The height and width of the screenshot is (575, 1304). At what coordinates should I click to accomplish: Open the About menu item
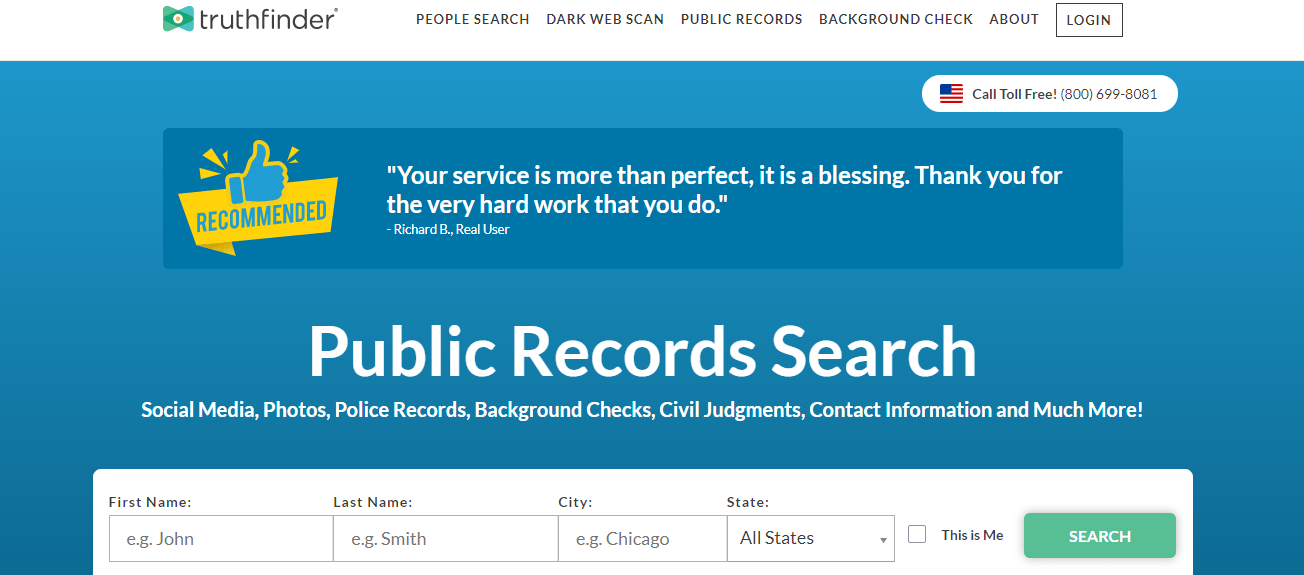[1014, 19]
